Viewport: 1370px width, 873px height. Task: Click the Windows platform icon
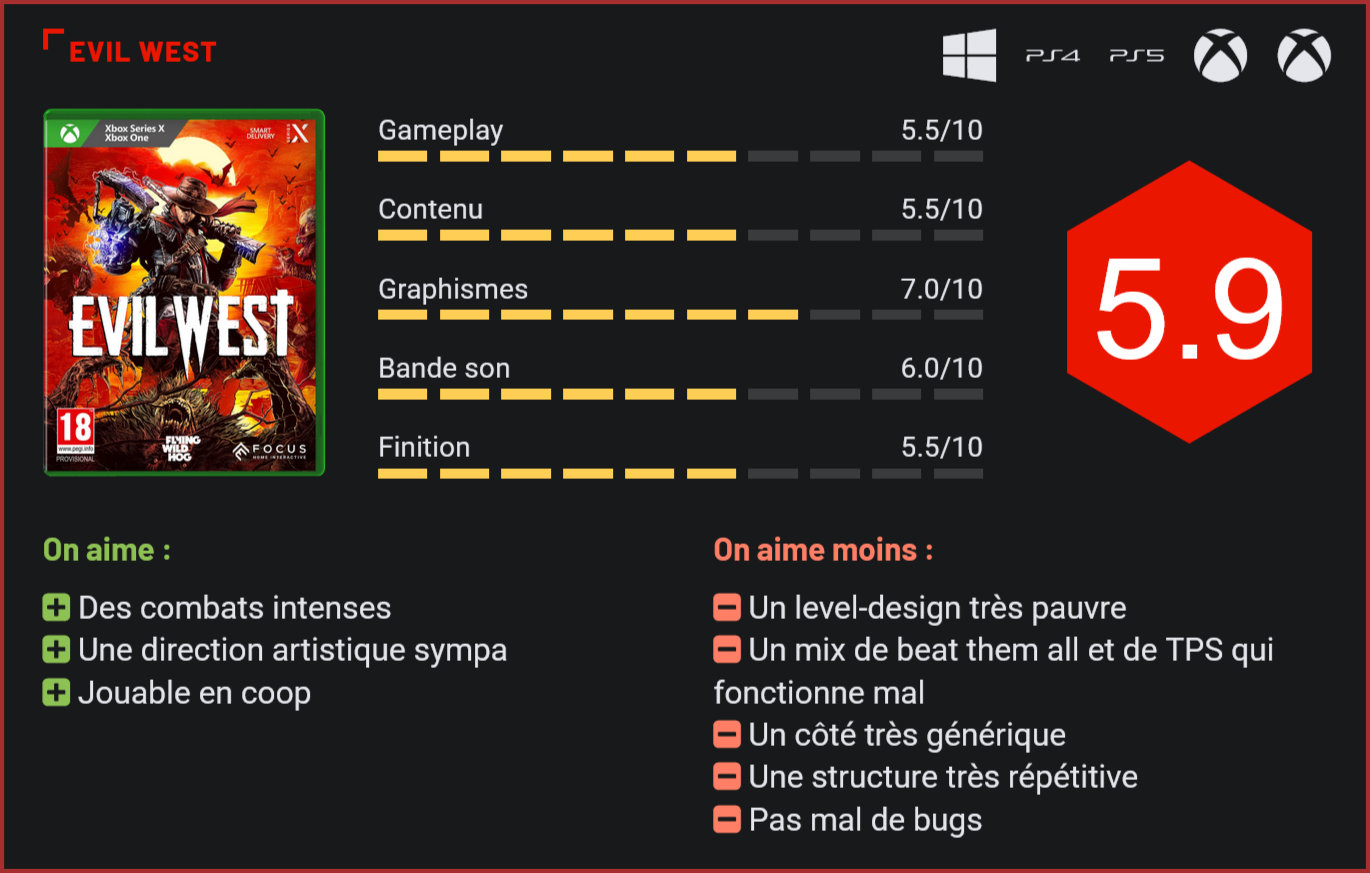click(969, 55)
